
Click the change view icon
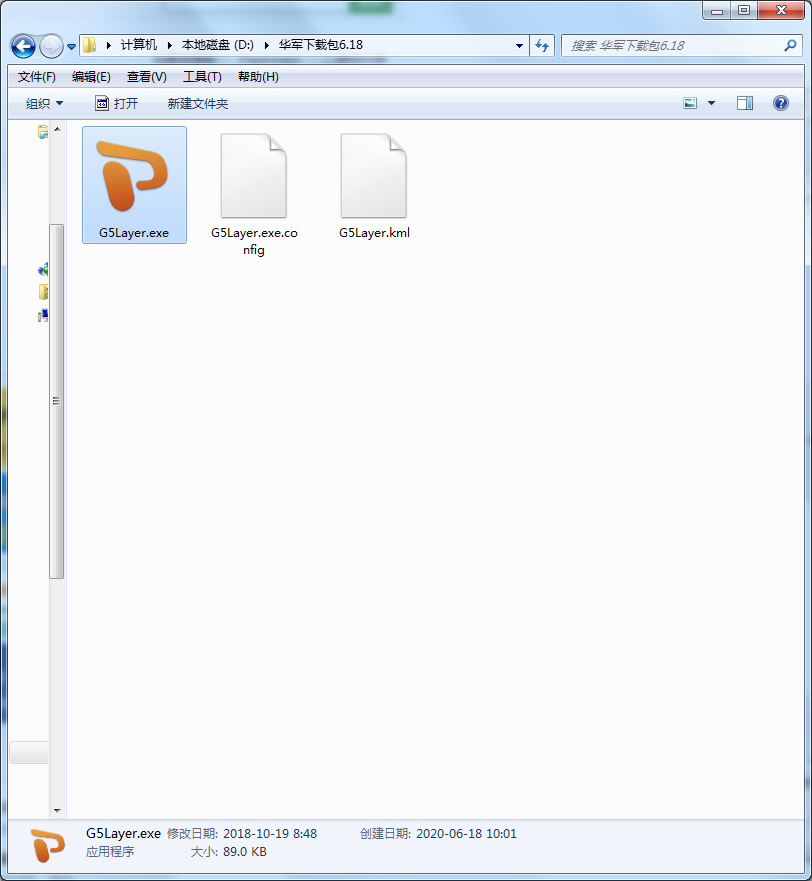pyautogui.click(x=690, y=103)
